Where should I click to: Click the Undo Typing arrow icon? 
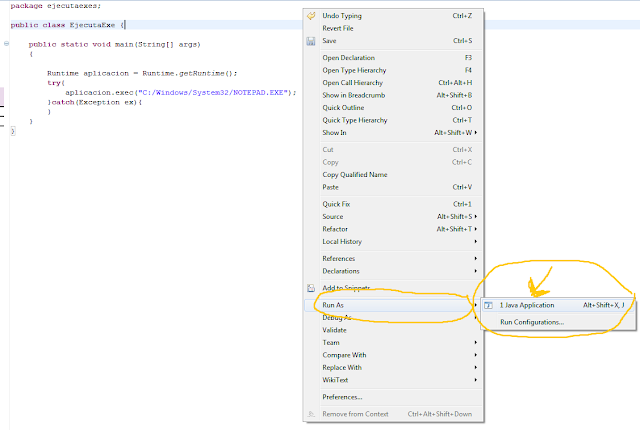point(311,16)
